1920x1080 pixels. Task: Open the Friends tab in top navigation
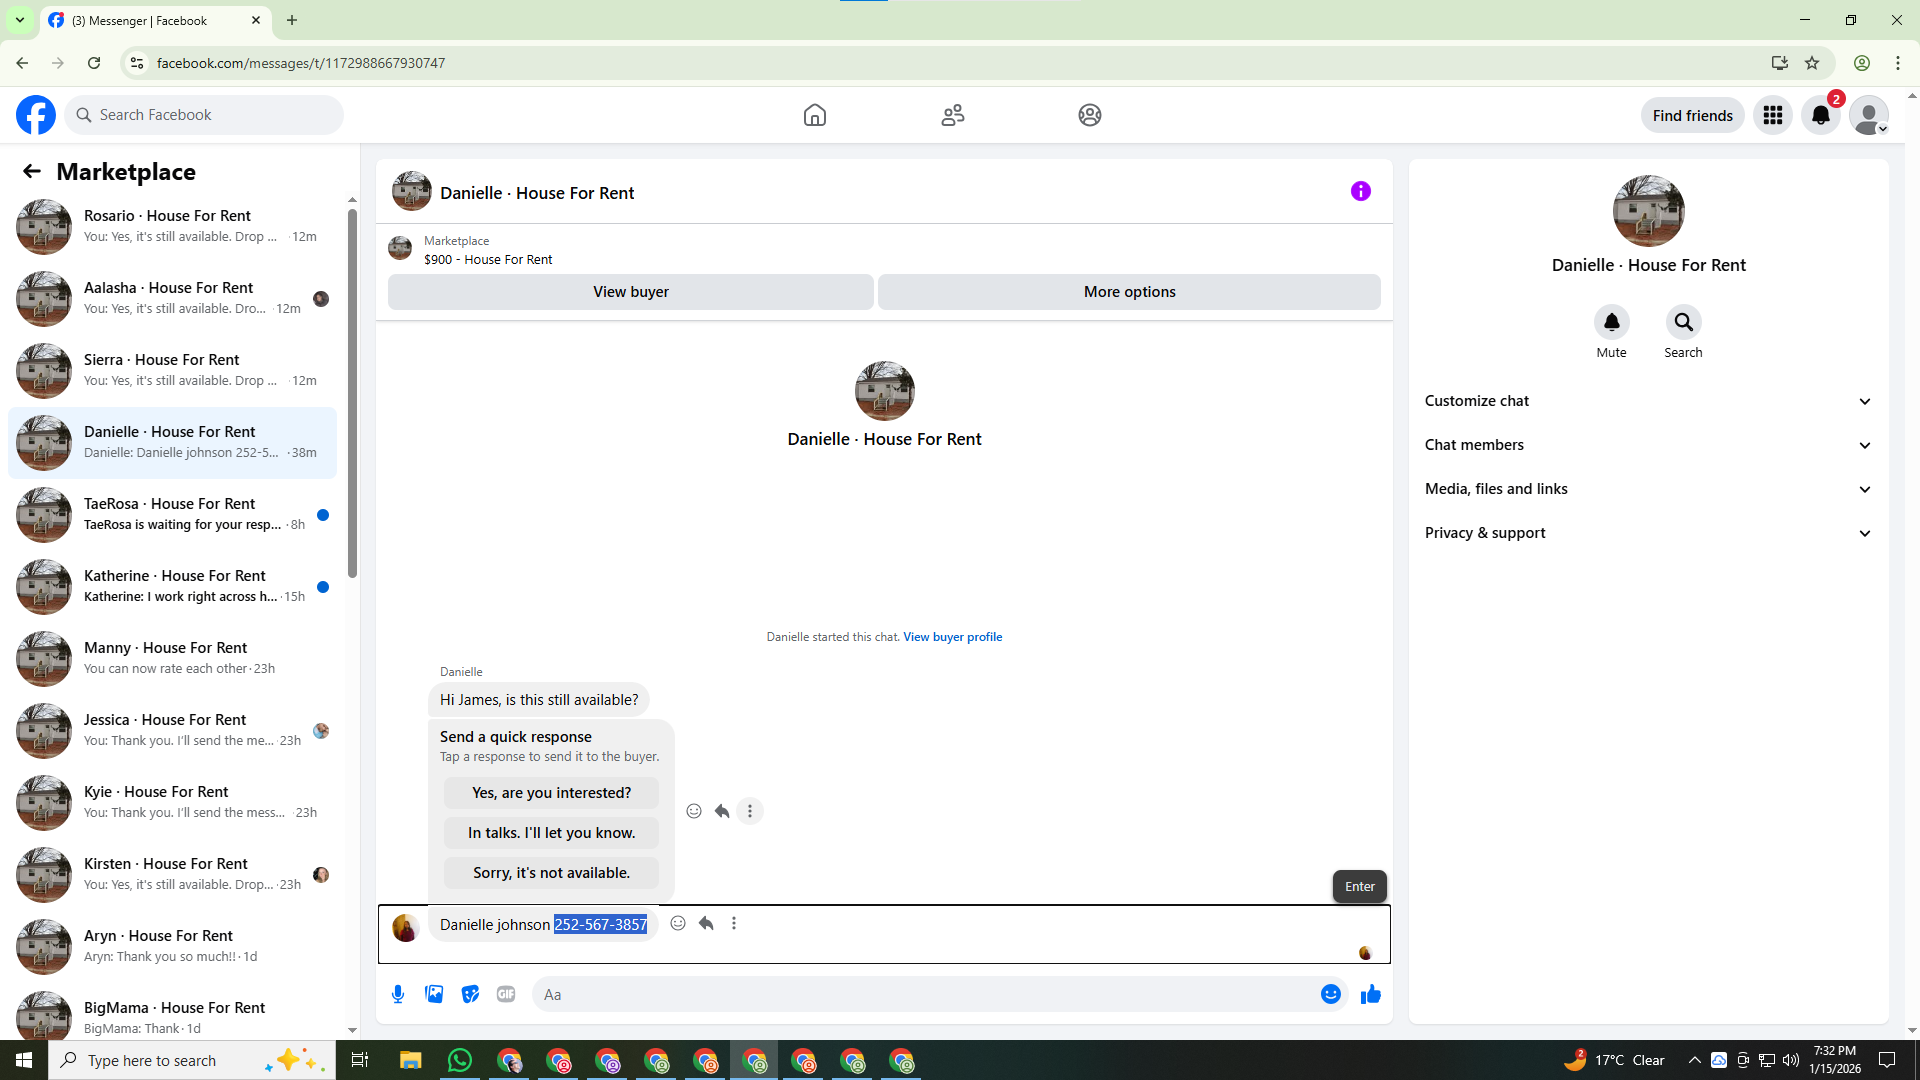(x=952, y=115)
